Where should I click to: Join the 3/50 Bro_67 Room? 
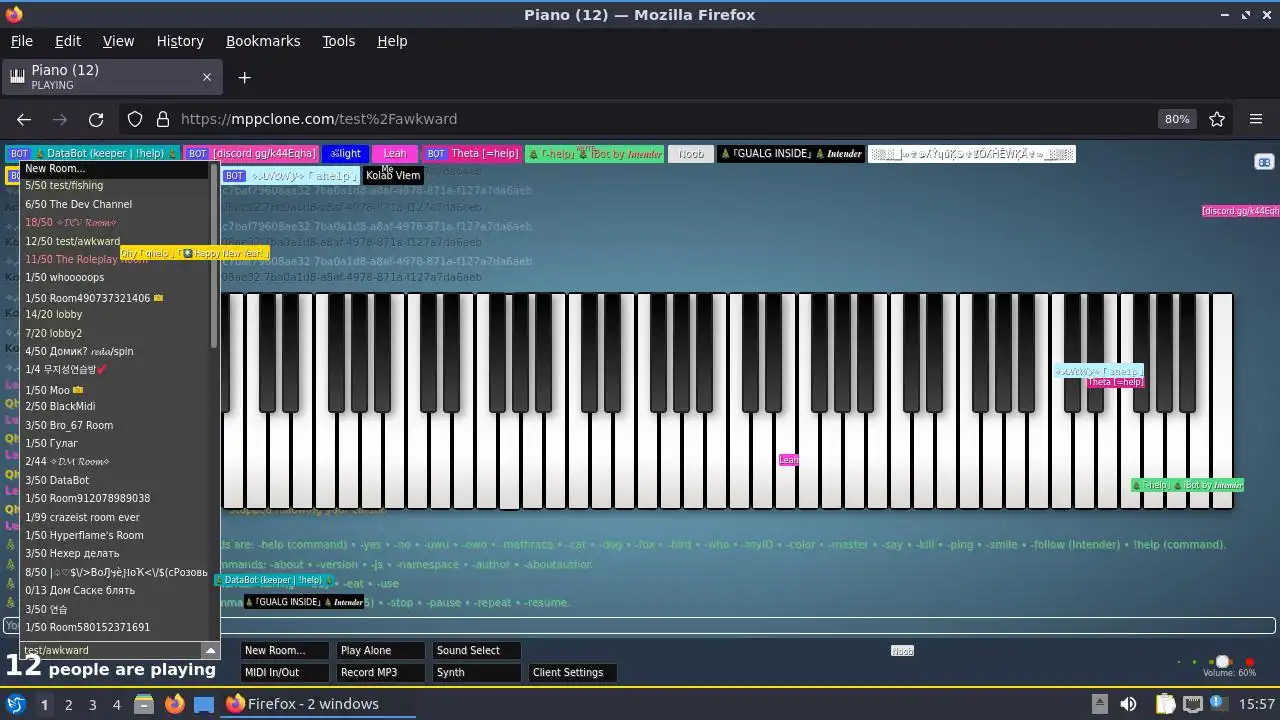click(x=115, y=425)
